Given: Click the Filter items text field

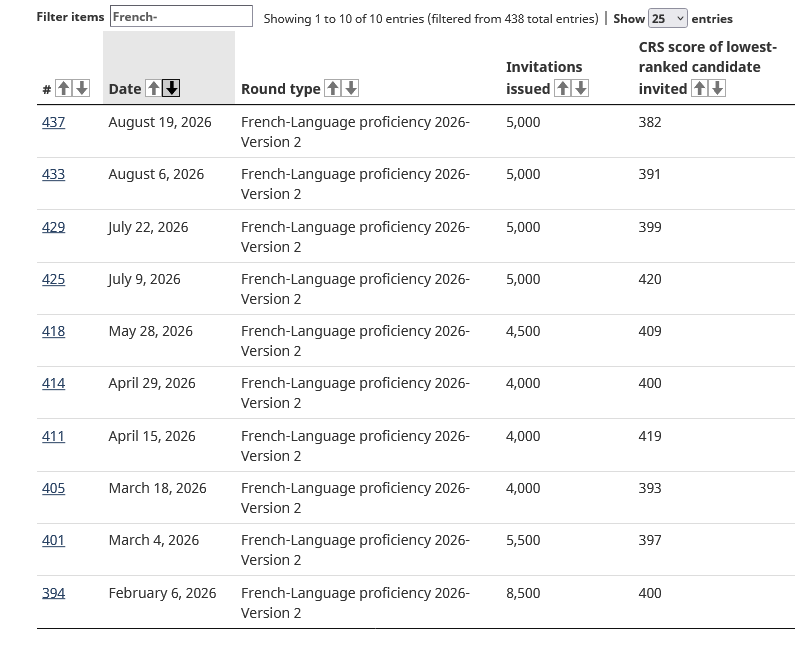Looking at the screenshot, I should pyautogui.click(x=181, y=16).
